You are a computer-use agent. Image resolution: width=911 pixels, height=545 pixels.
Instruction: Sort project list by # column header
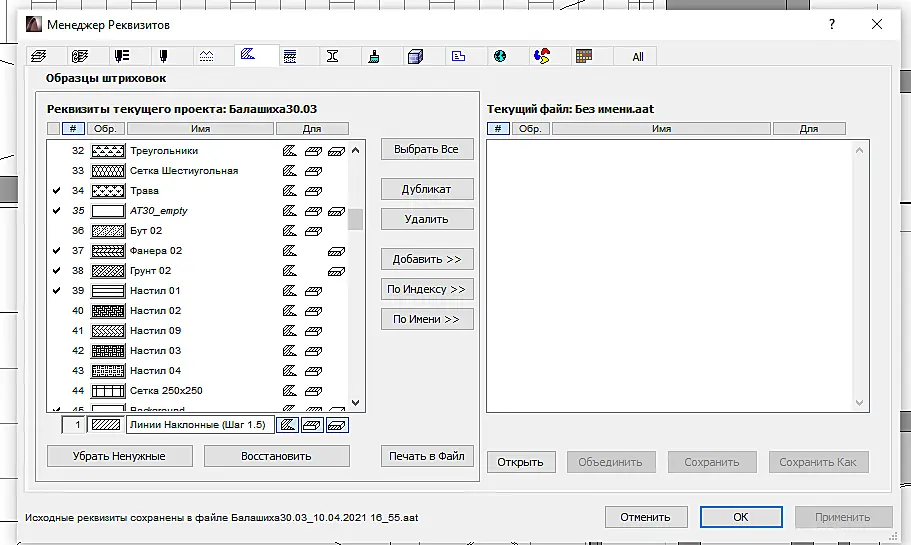[x=73, y=128]
